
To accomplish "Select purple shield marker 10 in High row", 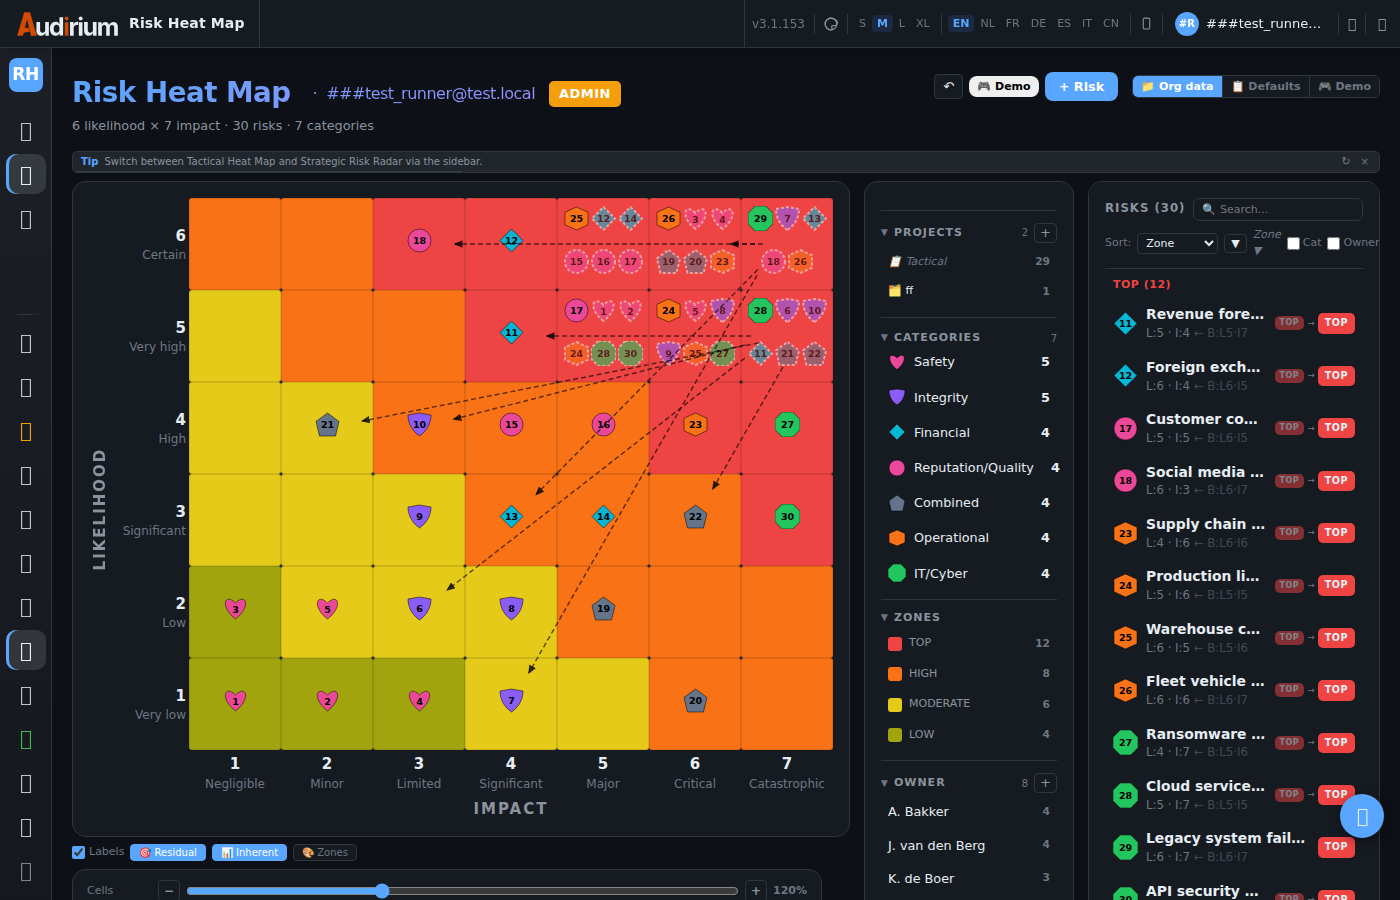I will pos(419,424).
